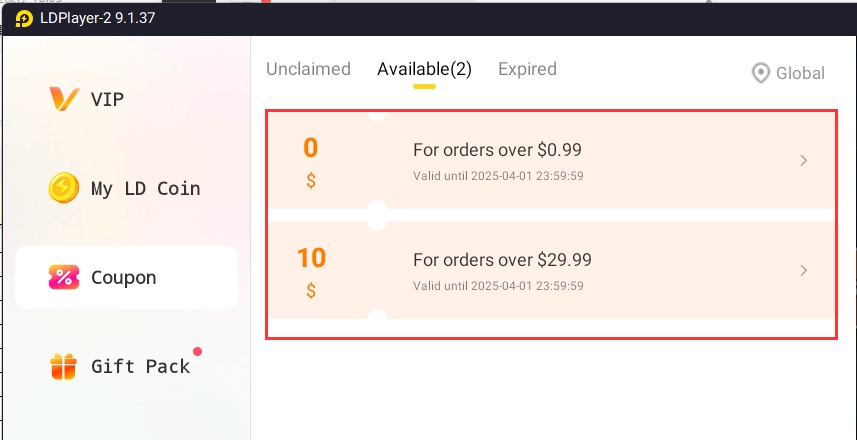Click the pink Coupon percent icon
This screenshot has height=440, width=857.
(x=64, y=277)
